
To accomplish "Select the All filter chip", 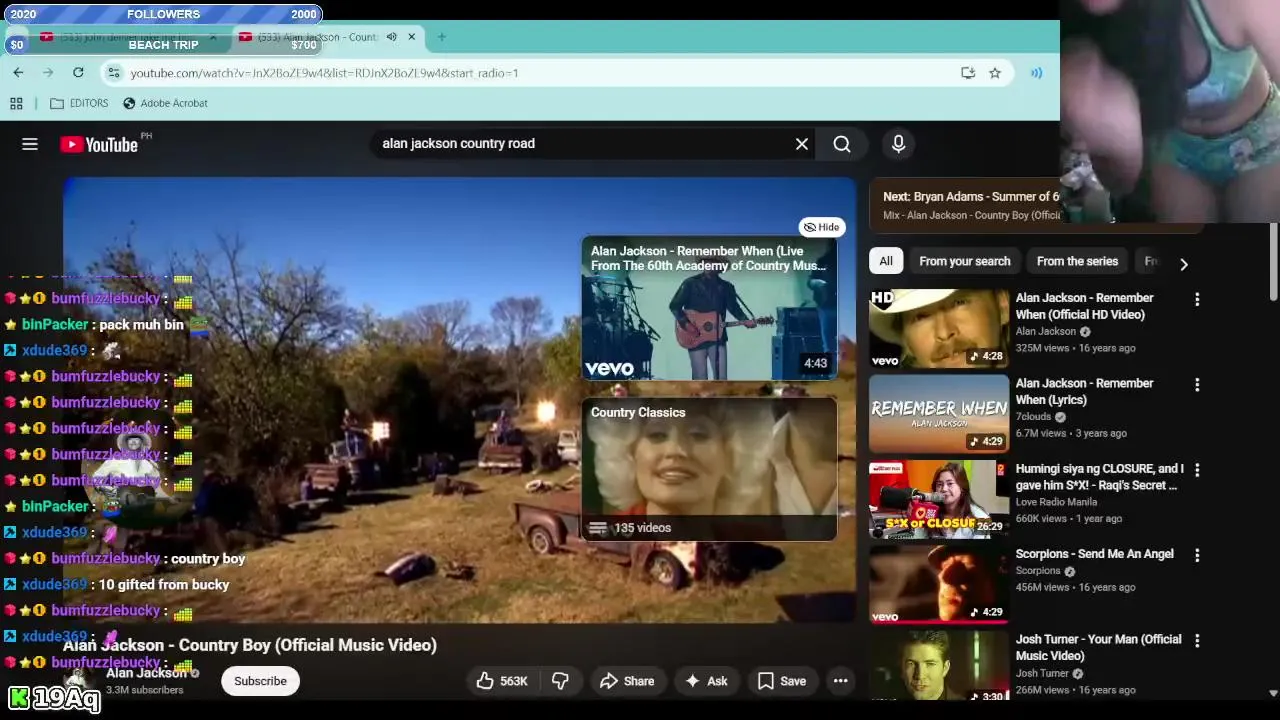I will click(x=886, y=261).
